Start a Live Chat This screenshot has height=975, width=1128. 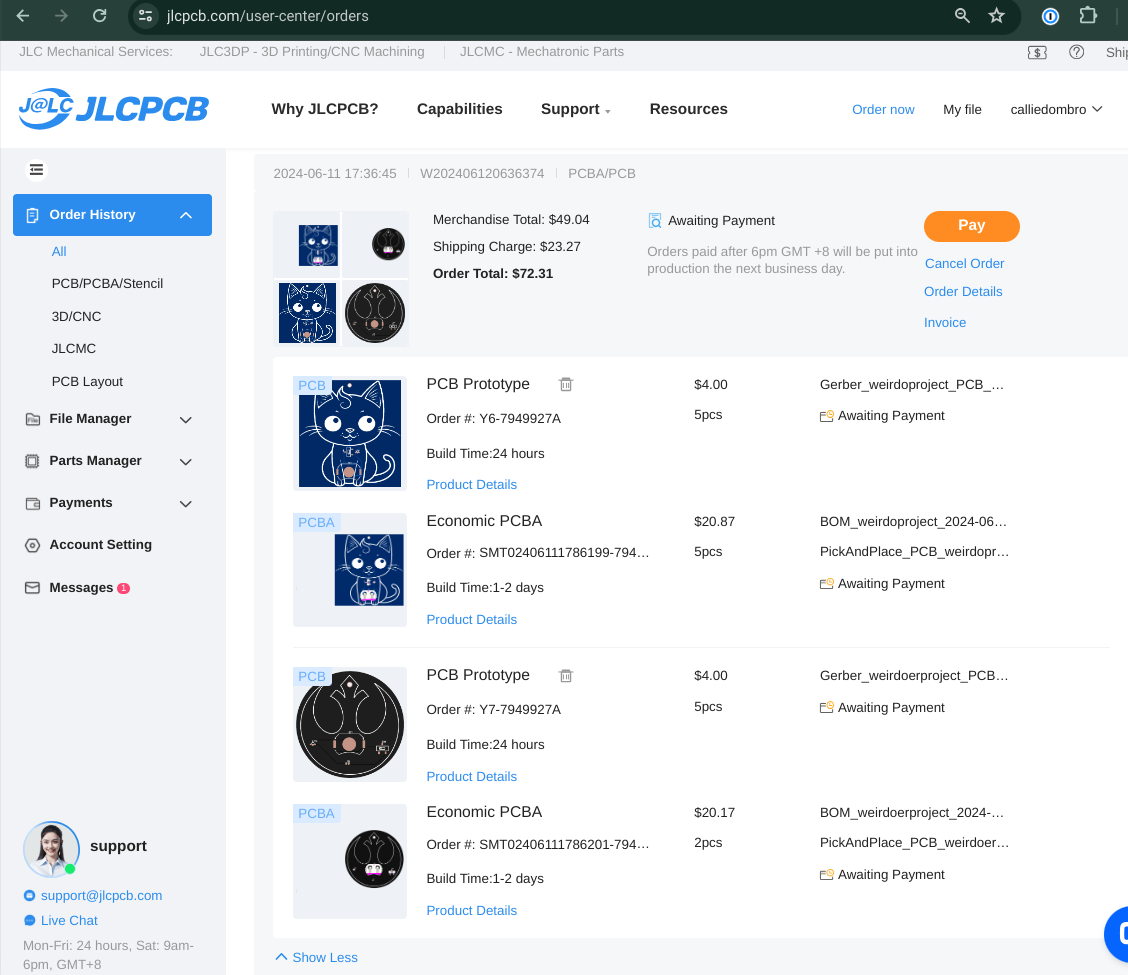(69, 921)
